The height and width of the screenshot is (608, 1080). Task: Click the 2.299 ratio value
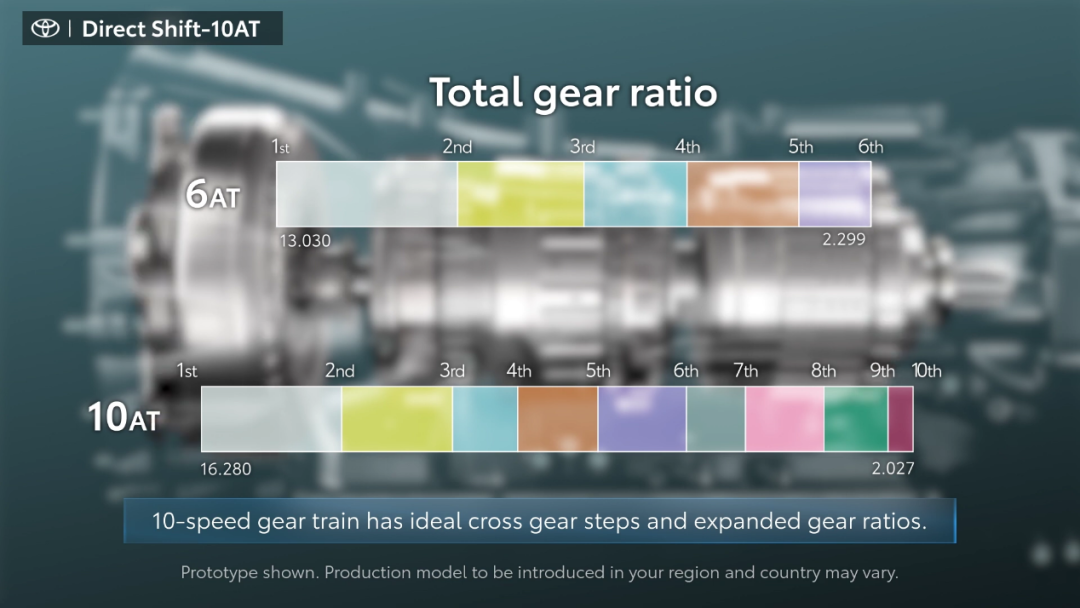[x=844, y=240]
